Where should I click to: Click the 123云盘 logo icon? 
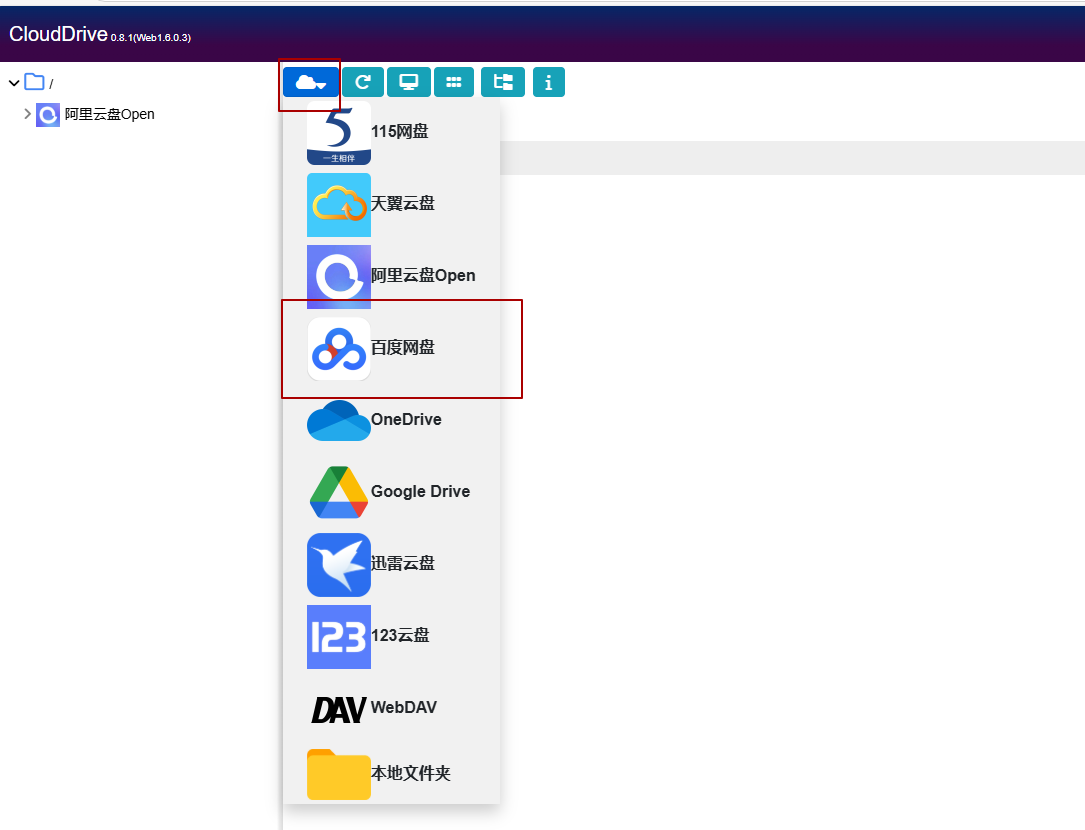pyautogui.click(x=338, y=636)
